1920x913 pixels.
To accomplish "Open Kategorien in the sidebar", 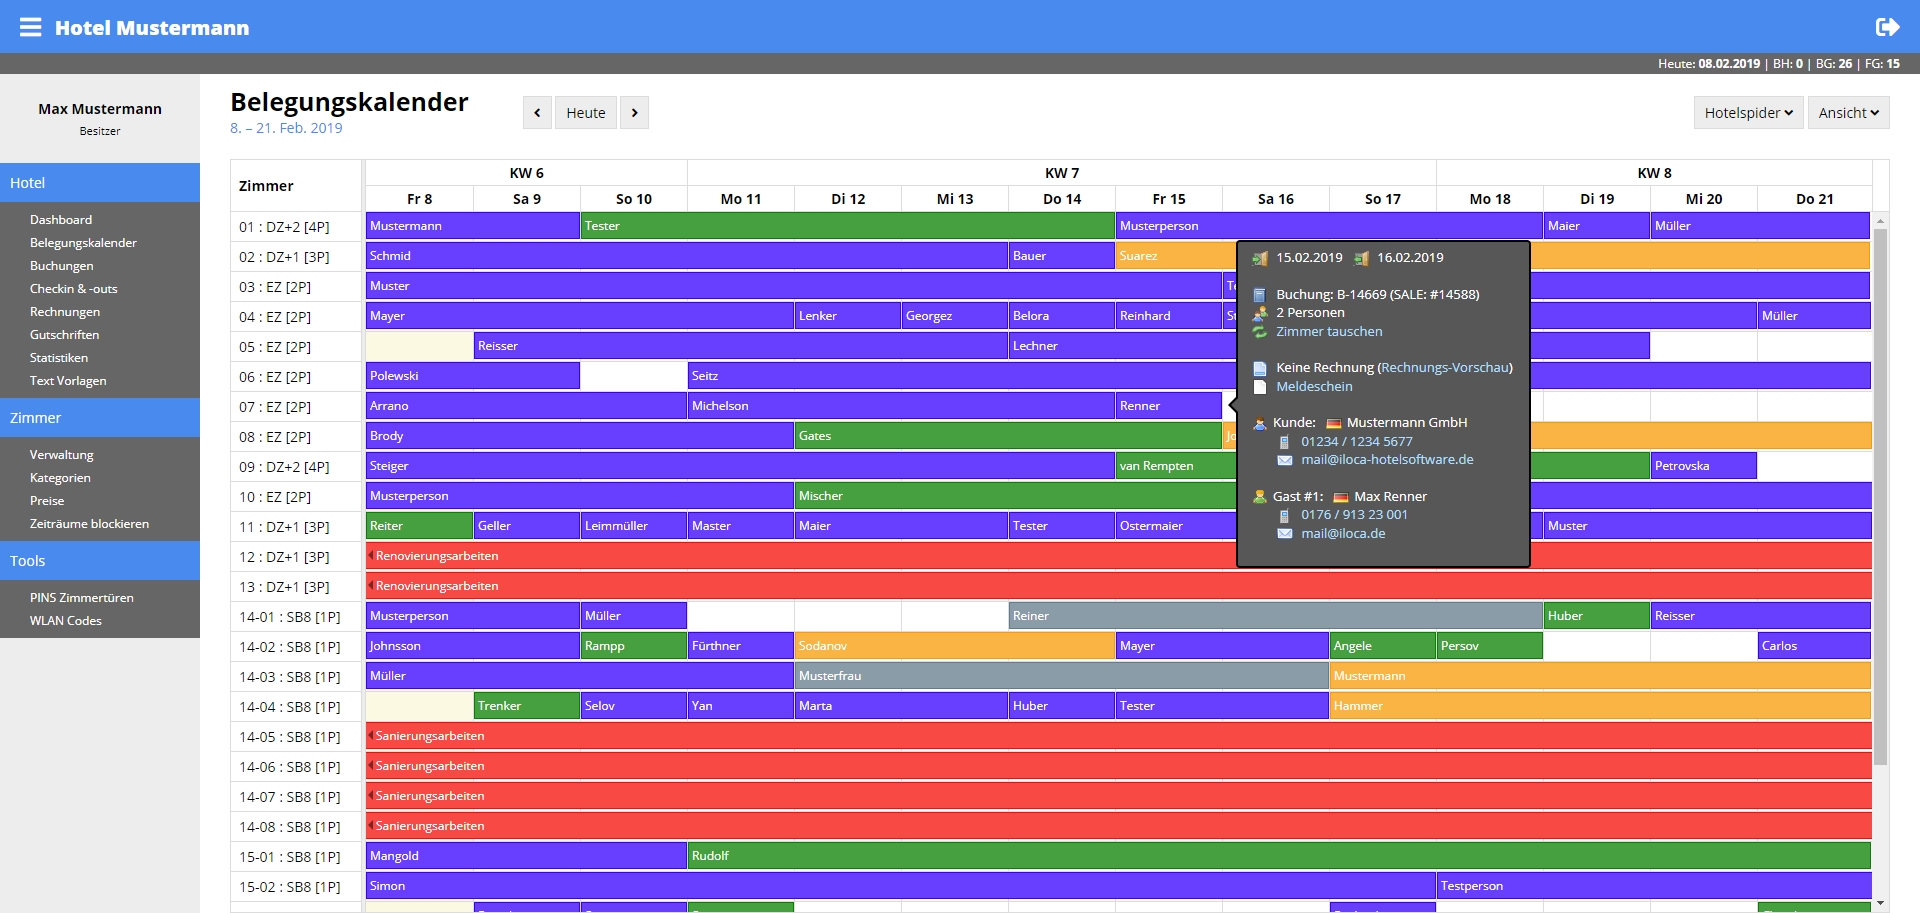I will point(60,478).
